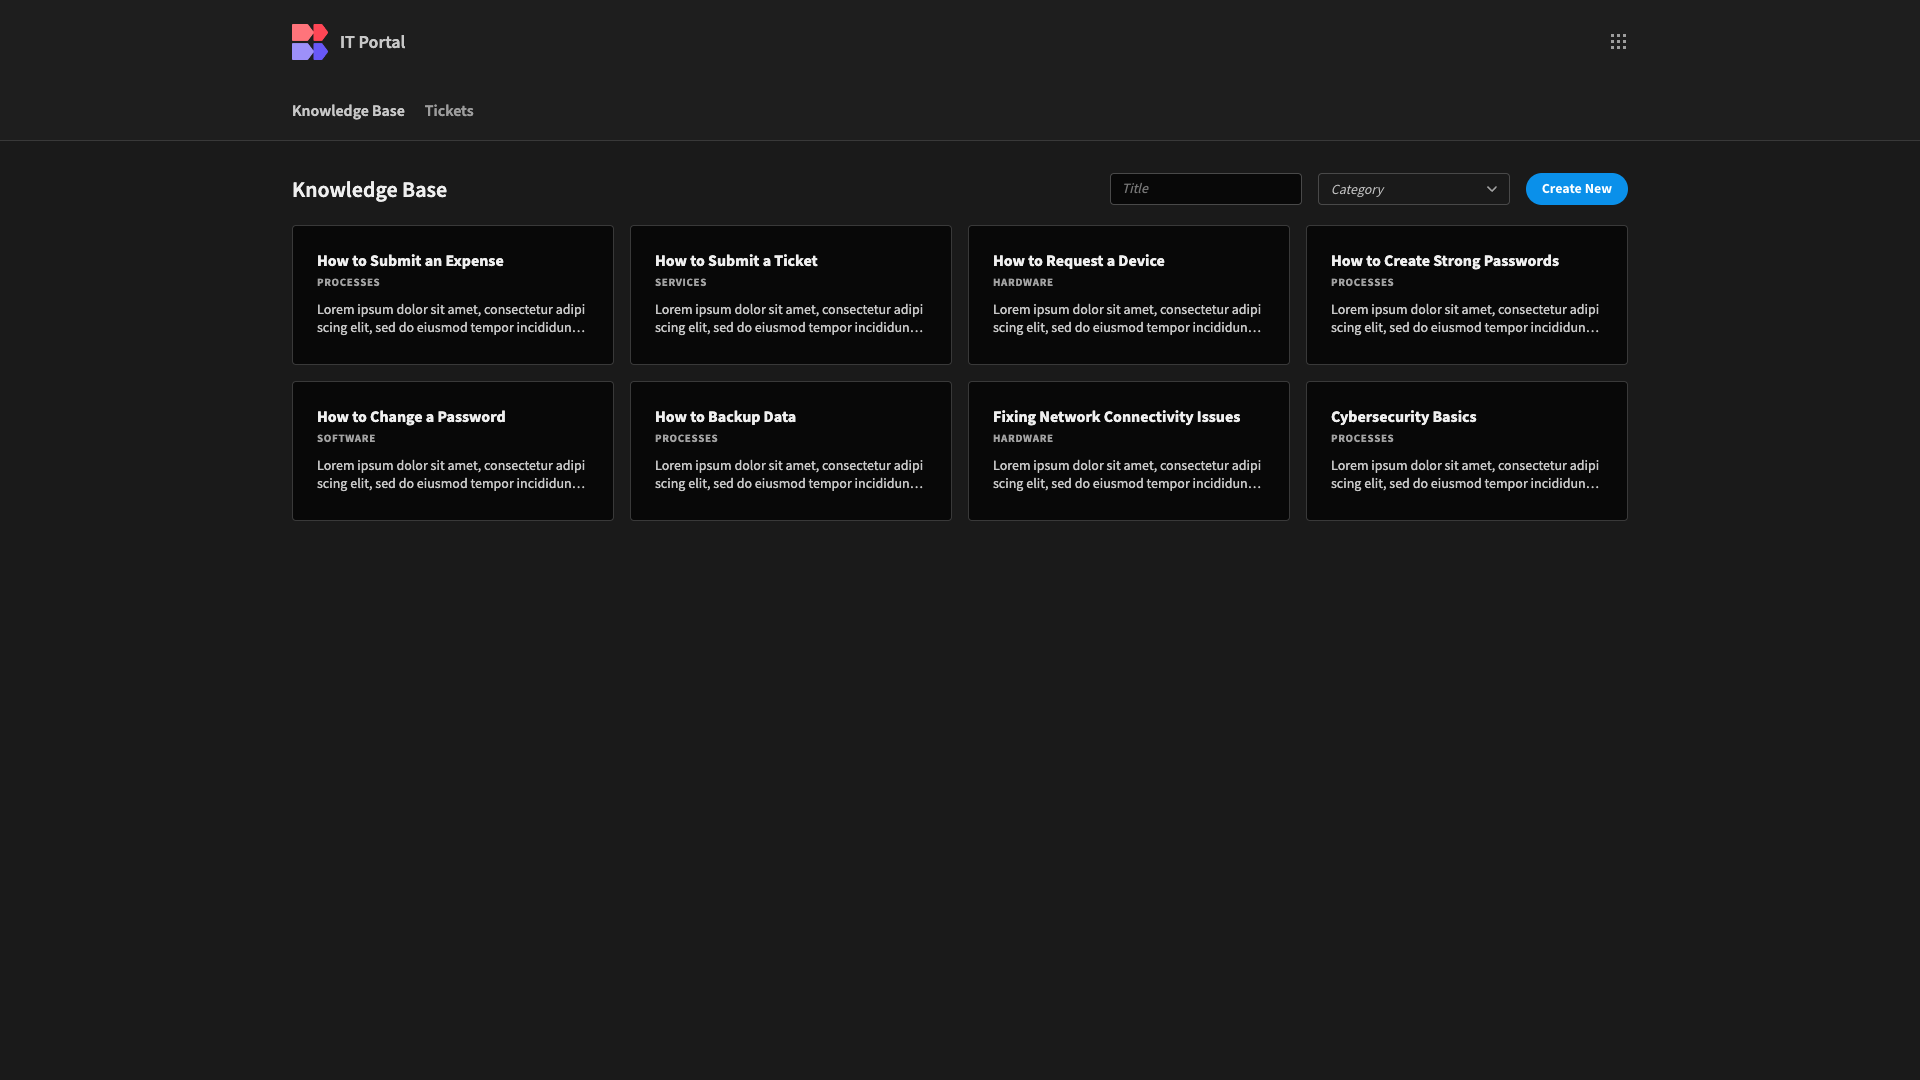Click the Knowledge Base page heading

coord(369,189)
